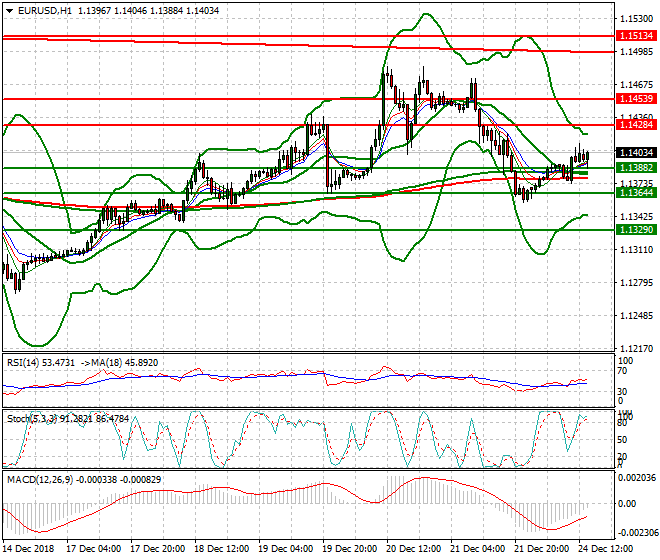This screenshot has height=560, width=660.
Task: Click the 21 Dec 20:00 time label
Action: (541, 549)
